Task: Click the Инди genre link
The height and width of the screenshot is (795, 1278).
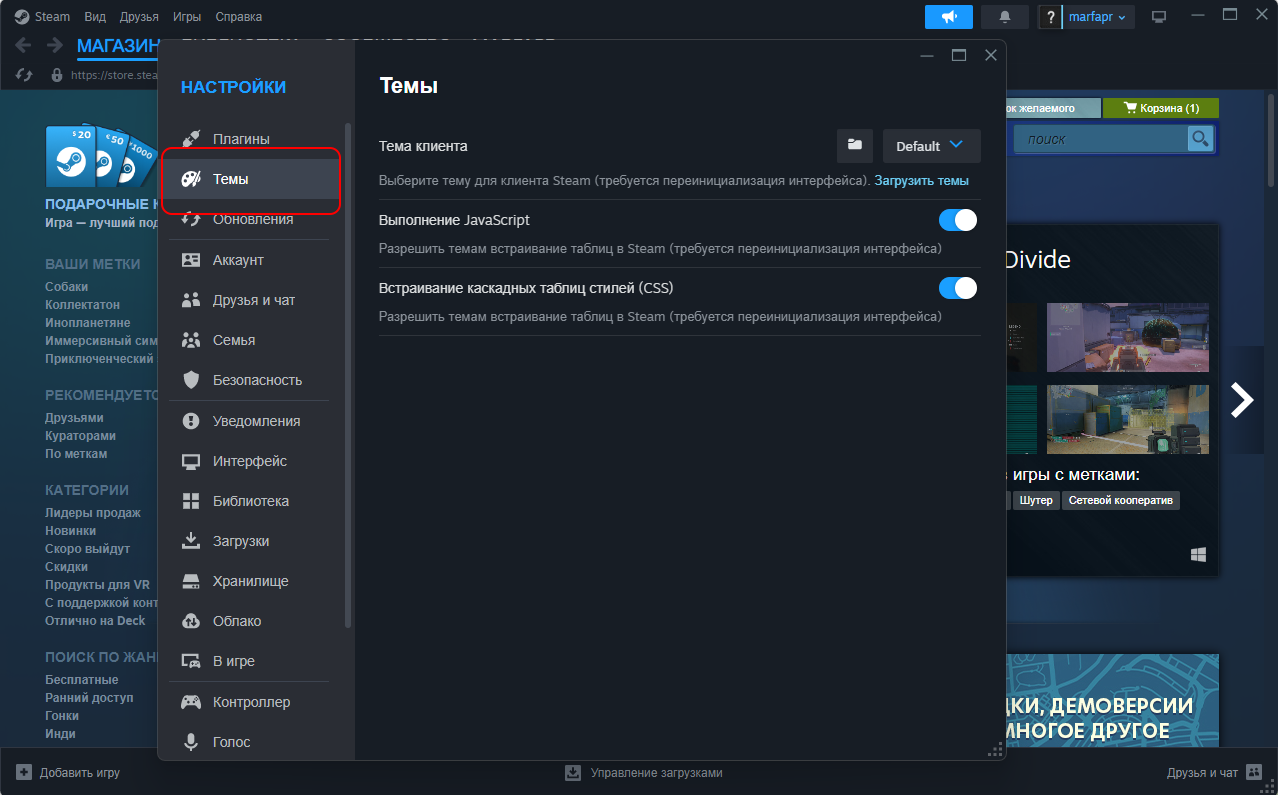Action: coord(60,734)
